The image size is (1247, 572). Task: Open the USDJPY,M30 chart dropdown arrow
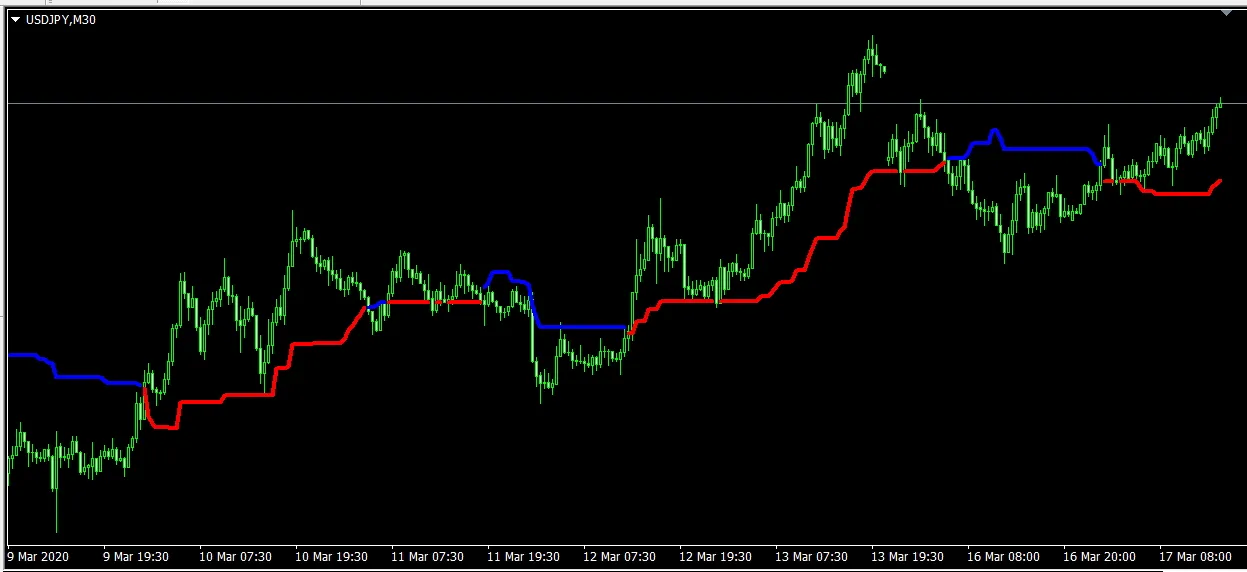coord(15,20)
